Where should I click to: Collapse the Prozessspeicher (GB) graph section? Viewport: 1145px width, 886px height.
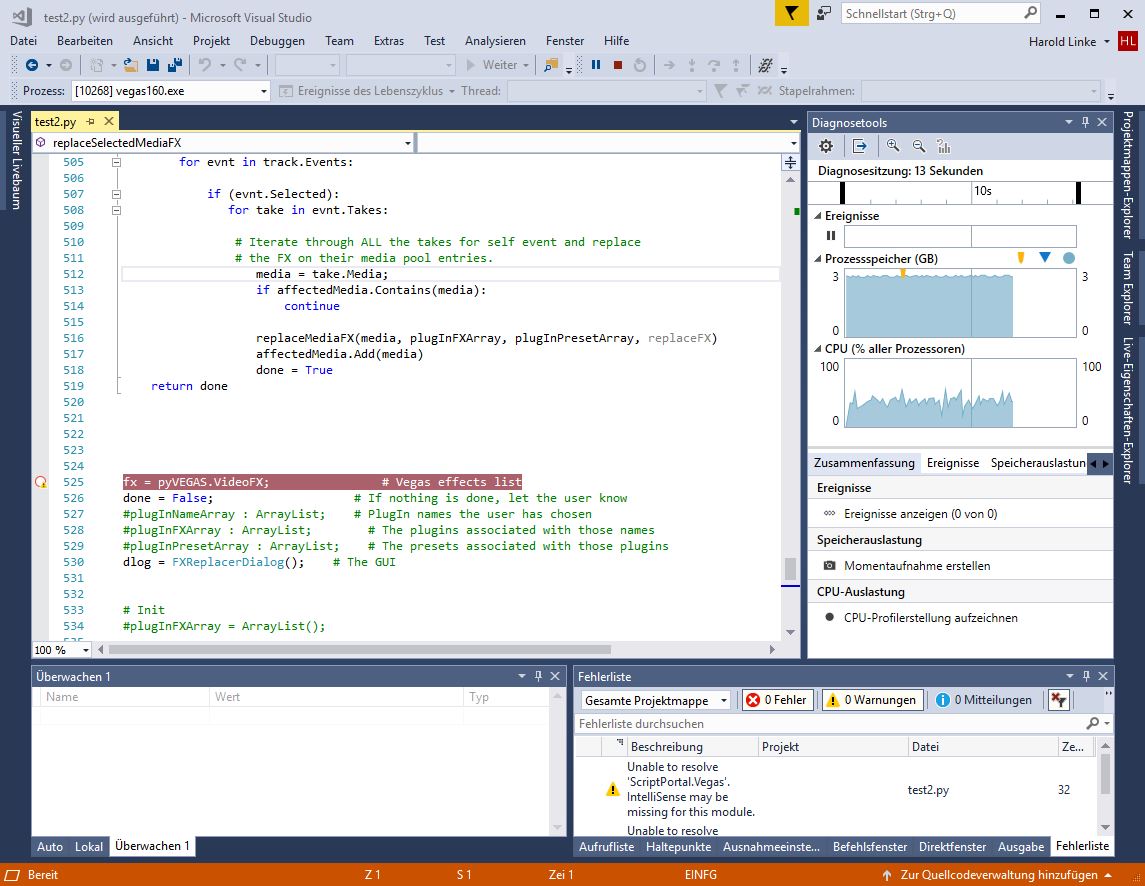click(x=818, y=259)
